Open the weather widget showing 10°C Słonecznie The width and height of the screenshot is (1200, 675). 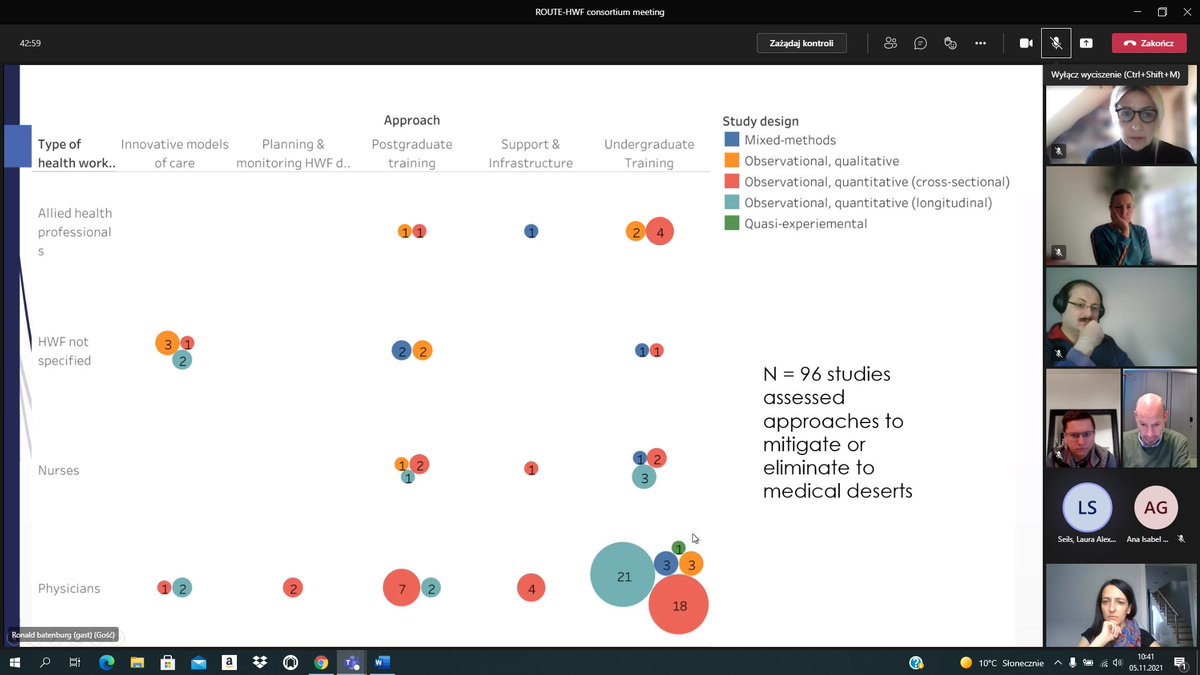1002,662
